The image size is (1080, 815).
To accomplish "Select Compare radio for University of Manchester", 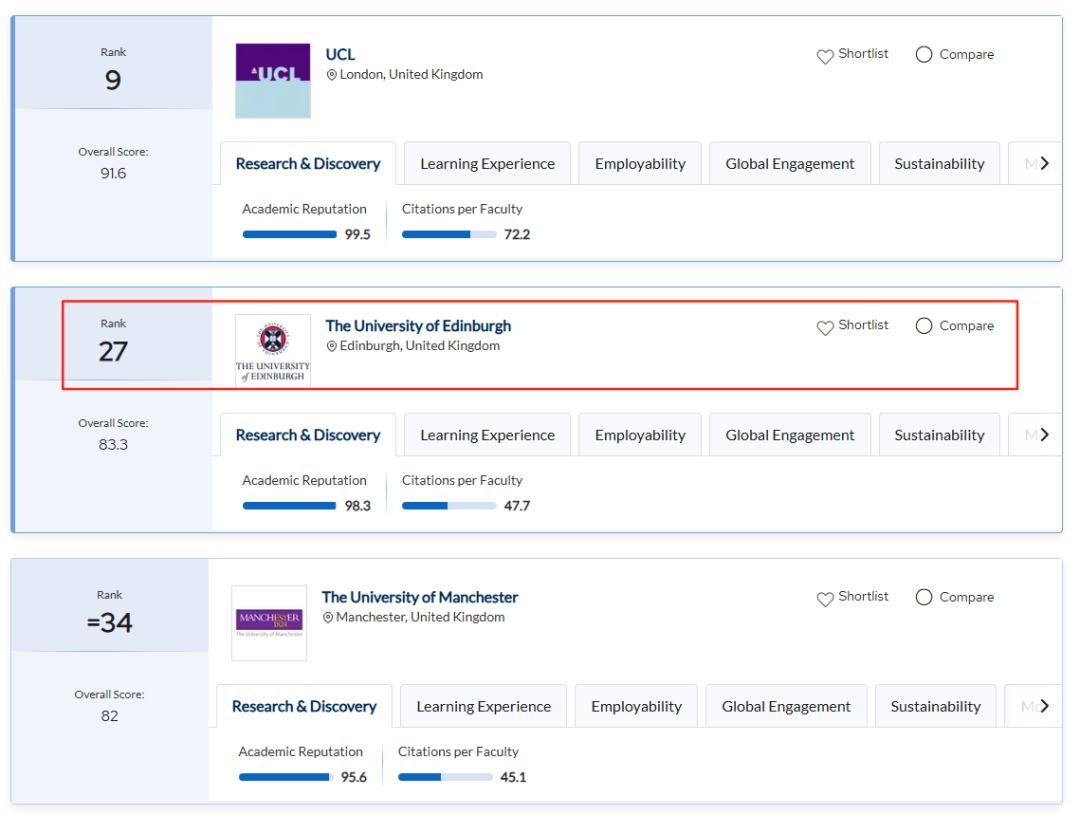I will tap(924, 597).
